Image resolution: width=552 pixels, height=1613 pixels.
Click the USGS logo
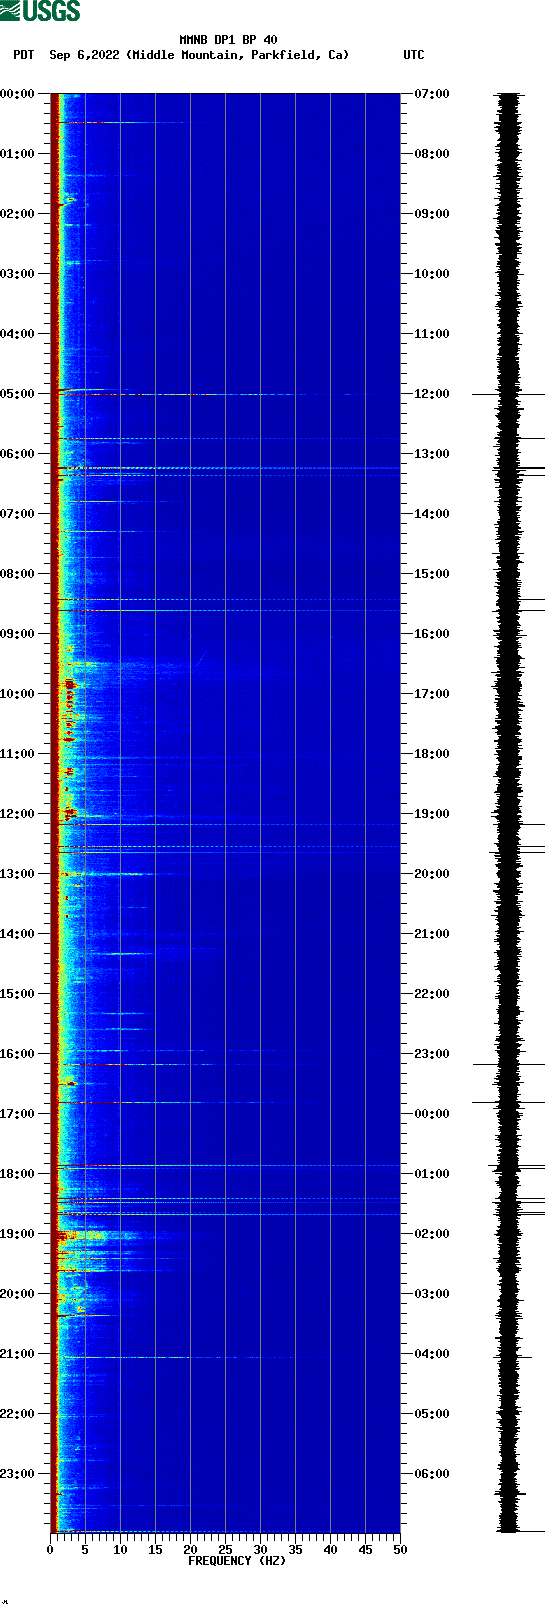pos(40,11)
